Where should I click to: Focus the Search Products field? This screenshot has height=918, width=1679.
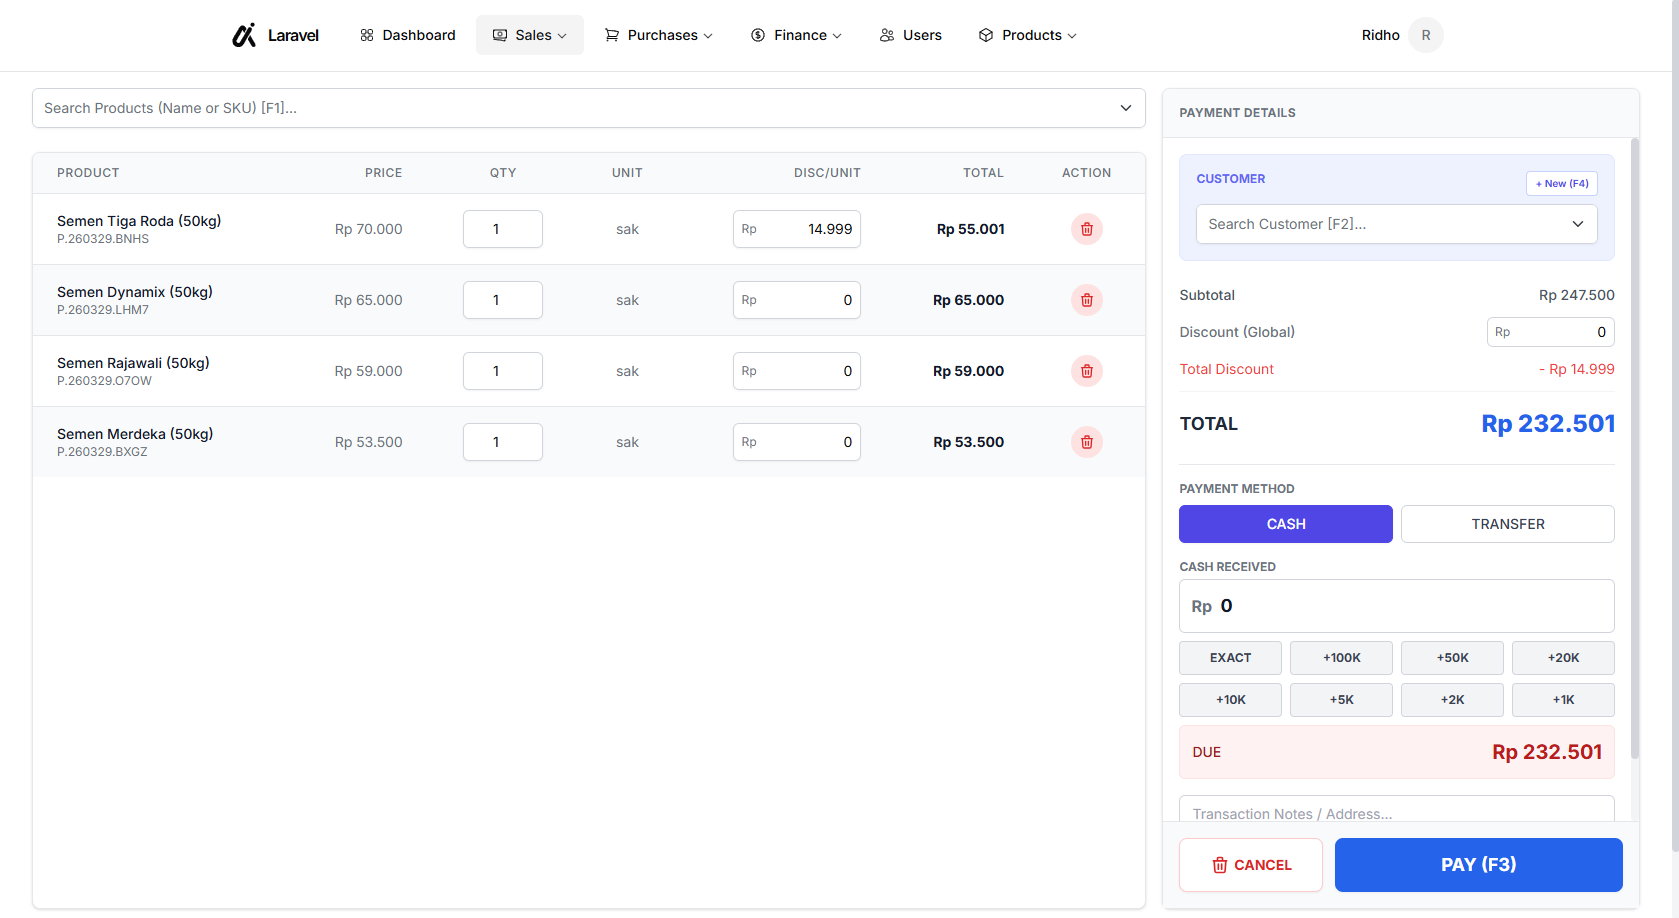(x=589, y=108)
